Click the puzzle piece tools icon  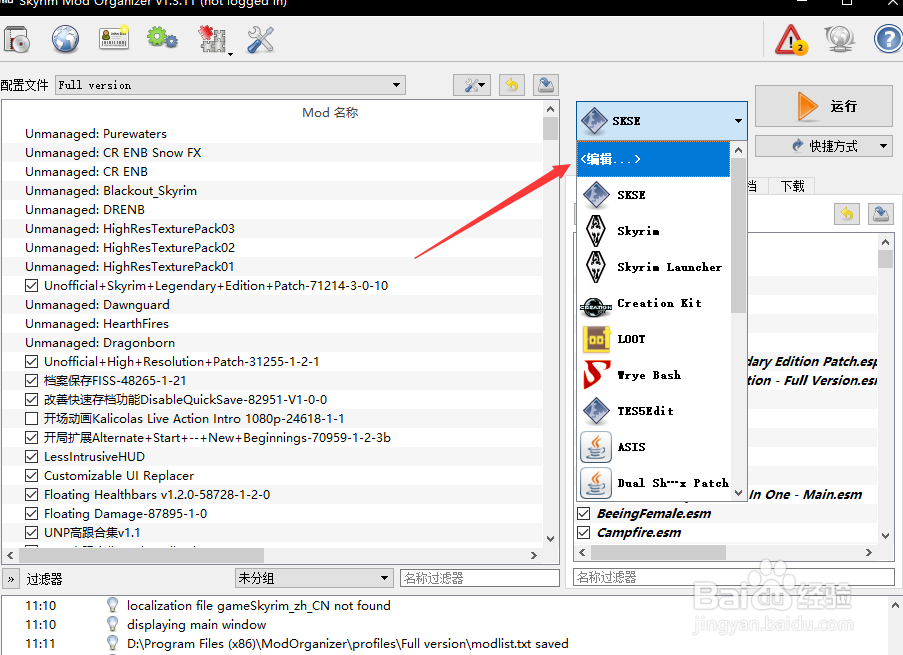pyautogui.click(x=211, y=39)
